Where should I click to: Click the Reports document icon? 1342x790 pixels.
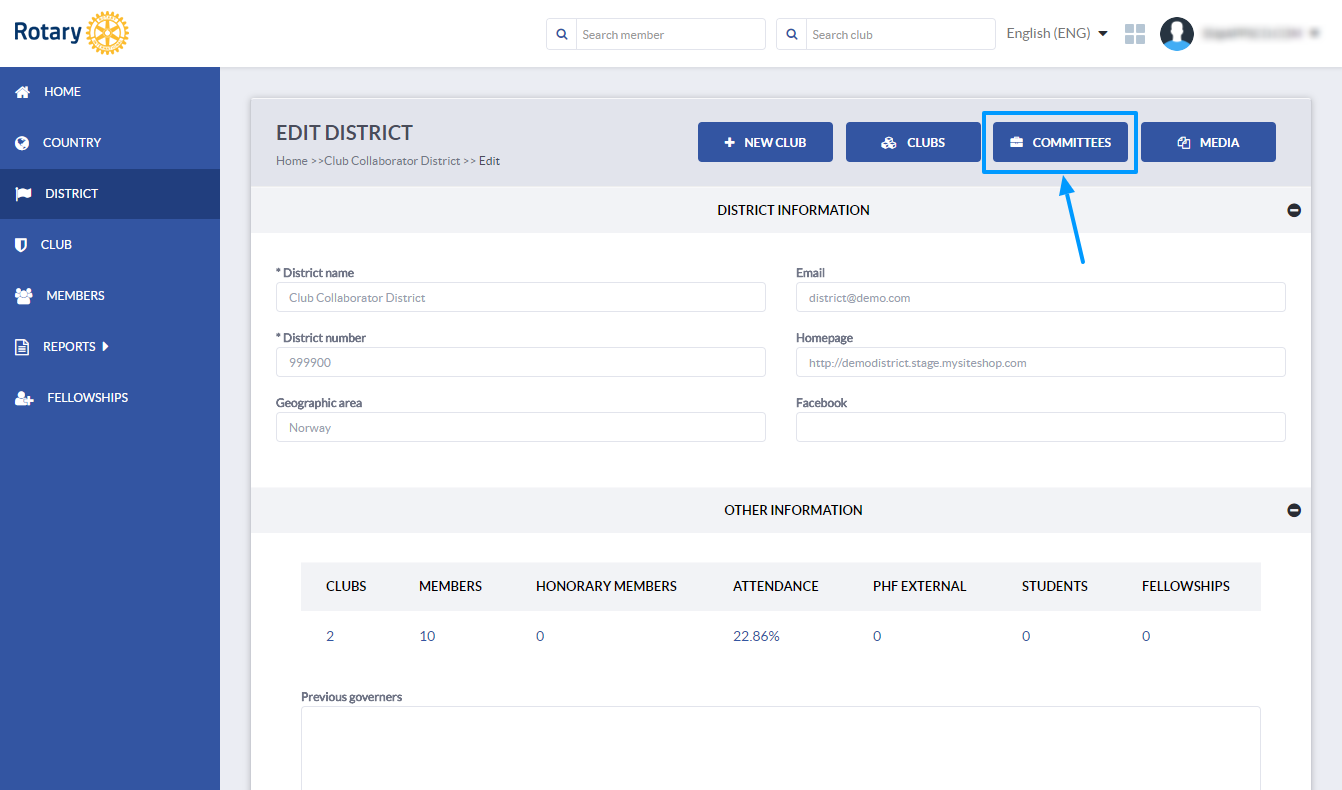pos(22,347)
